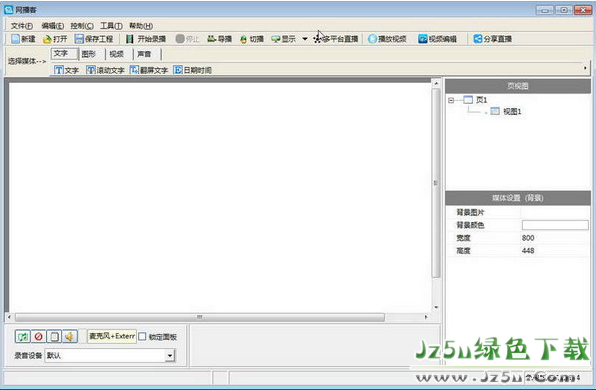Toggle the green music note button
Image resolution: width=596 pixels, height=390 pixels.
23,336
